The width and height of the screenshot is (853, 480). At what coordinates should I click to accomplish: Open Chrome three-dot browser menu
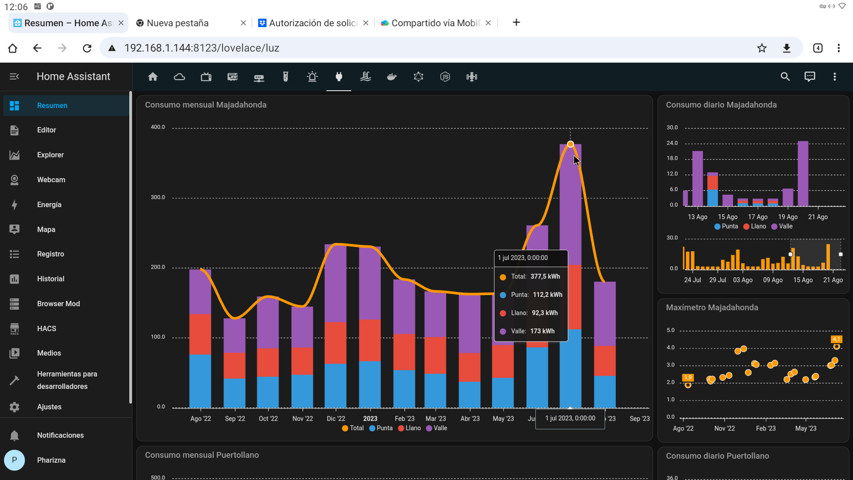tap(839, 48)
